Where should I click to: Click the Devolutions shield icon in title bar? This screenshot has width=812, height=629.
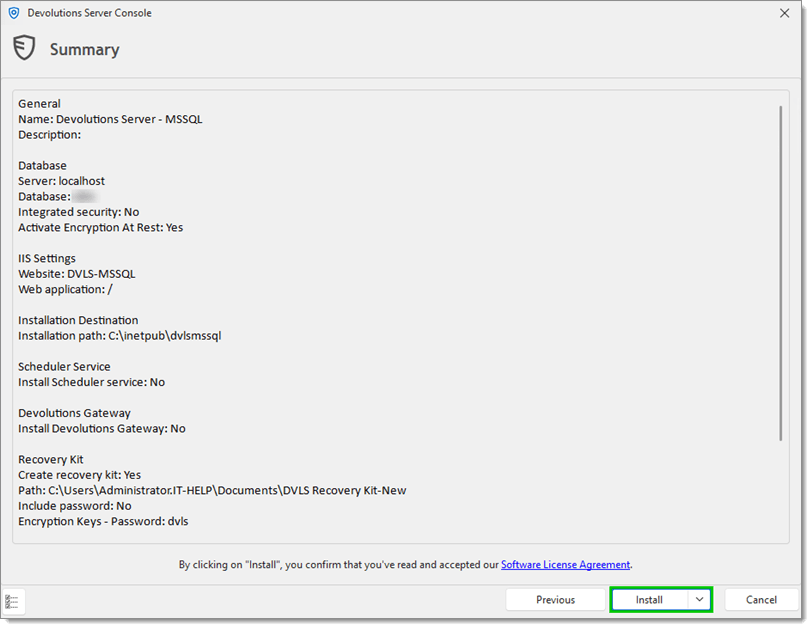click(x=14, y=13)
